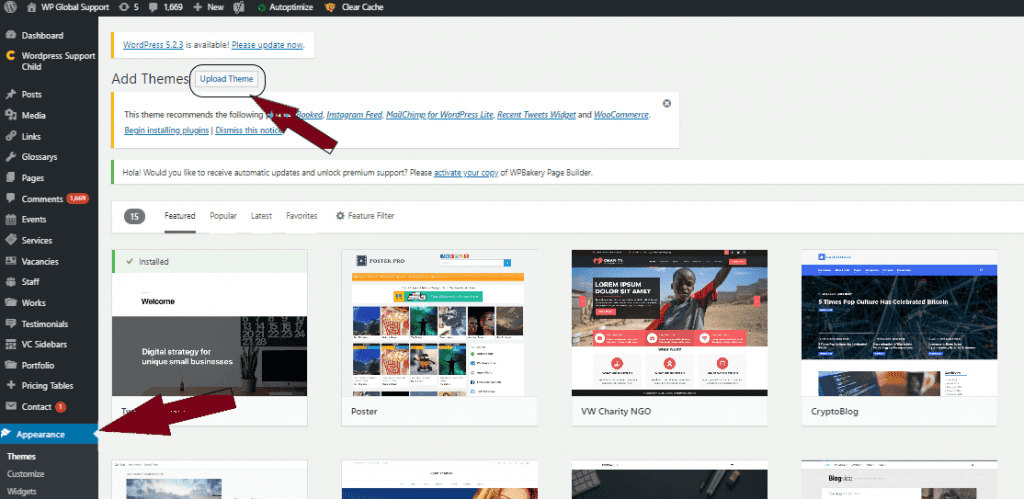Open Widgets submenu under Appearance
The image size is (1024, 499).
click(22, 491)
